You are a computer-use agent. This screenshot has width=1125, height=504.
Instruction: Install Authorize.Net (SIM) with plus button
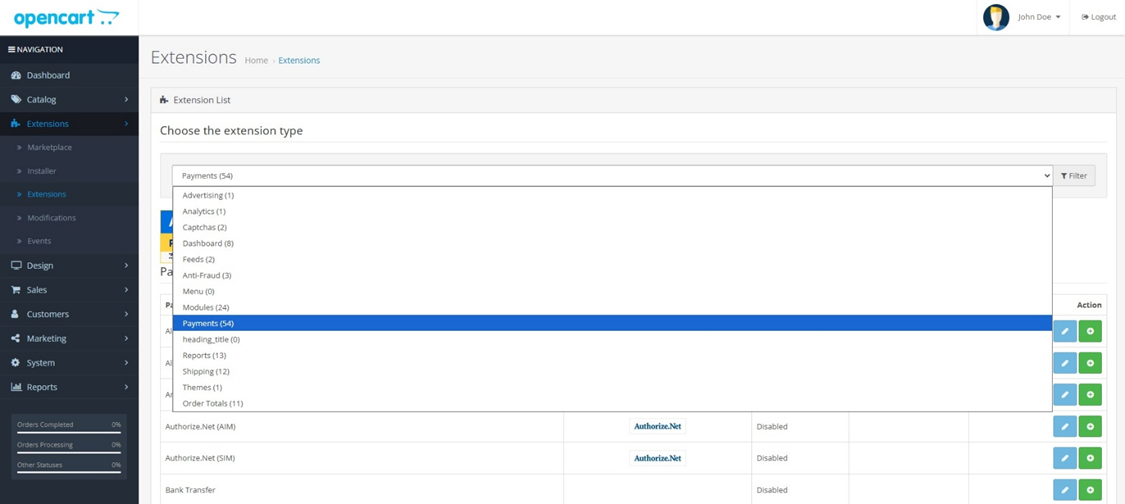pyautogui.click(x=1090, y=458)
